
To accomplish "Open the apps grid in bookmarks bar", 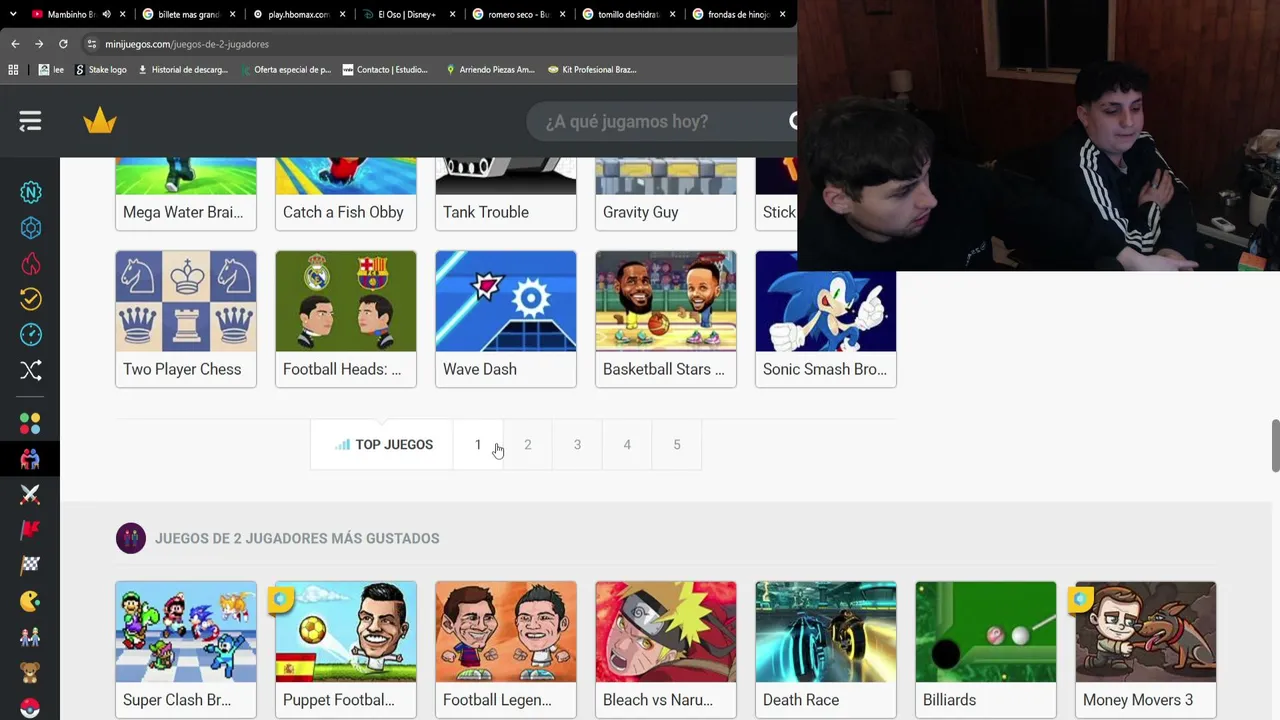I will (x=13, y=70).
